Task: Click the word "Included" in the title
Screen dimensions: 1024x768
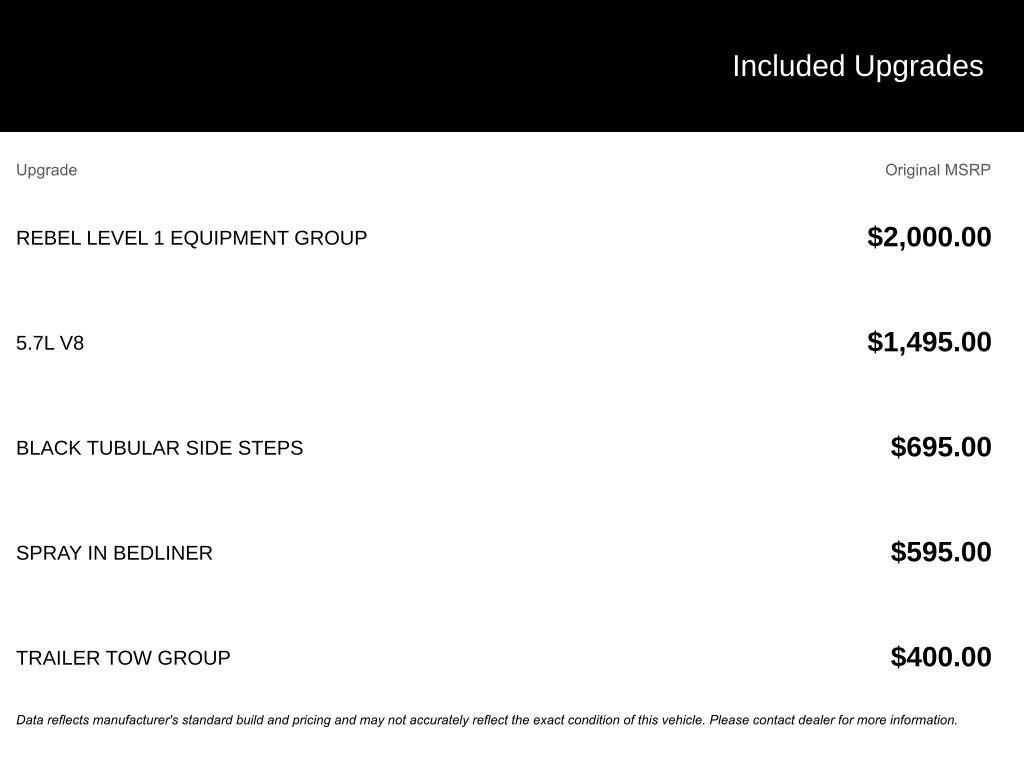Action: 789,66
